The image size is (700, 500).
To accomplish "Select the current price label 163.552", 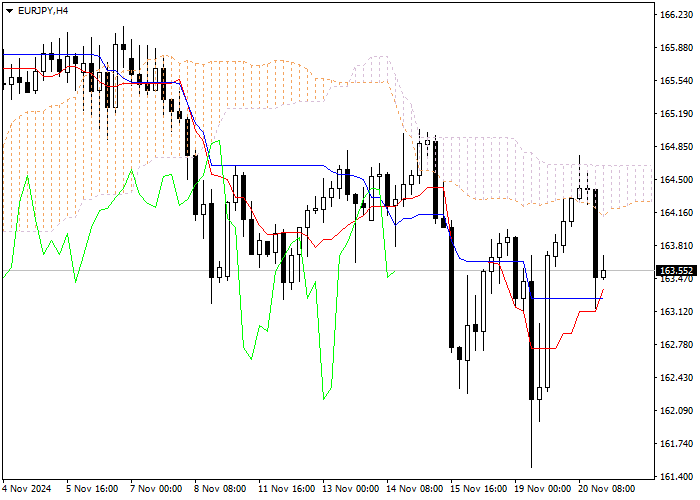I will point(676,271).
